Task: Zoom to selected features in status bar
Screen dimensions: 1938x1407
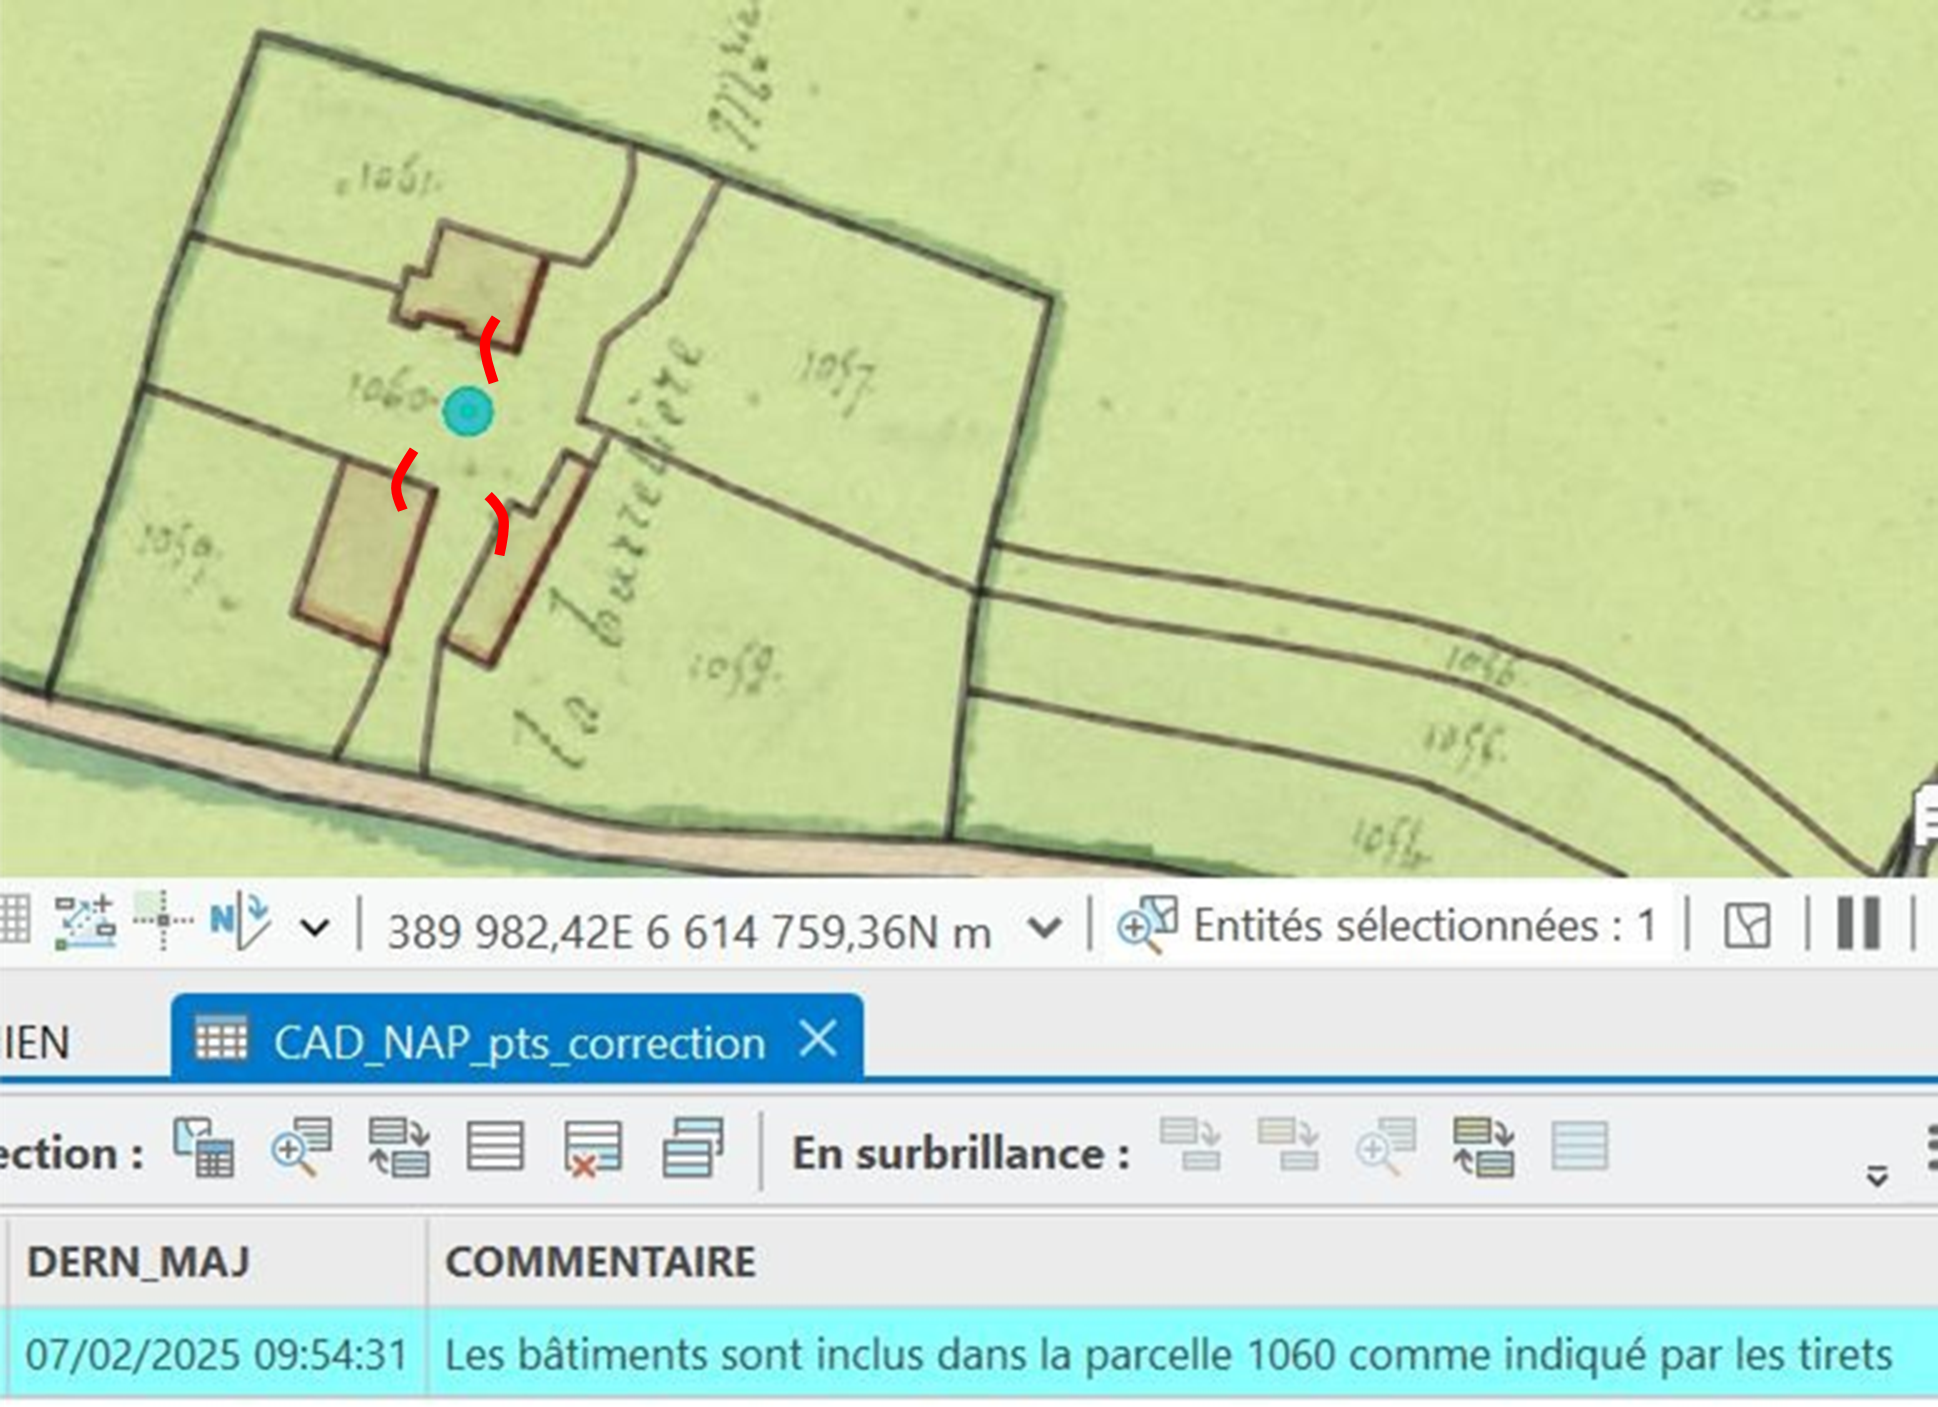Action: coord(1146,925)
